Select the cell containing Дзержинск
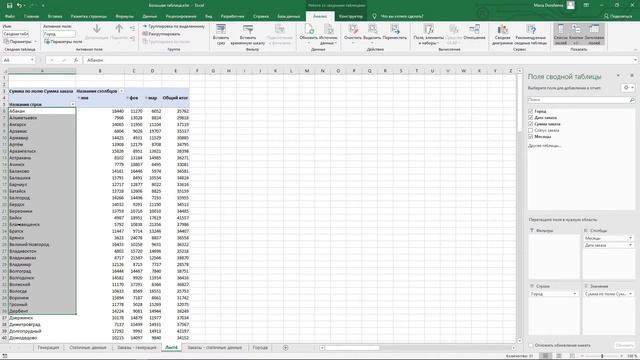This screenshot has height=360, width=640. click(42, 318)
